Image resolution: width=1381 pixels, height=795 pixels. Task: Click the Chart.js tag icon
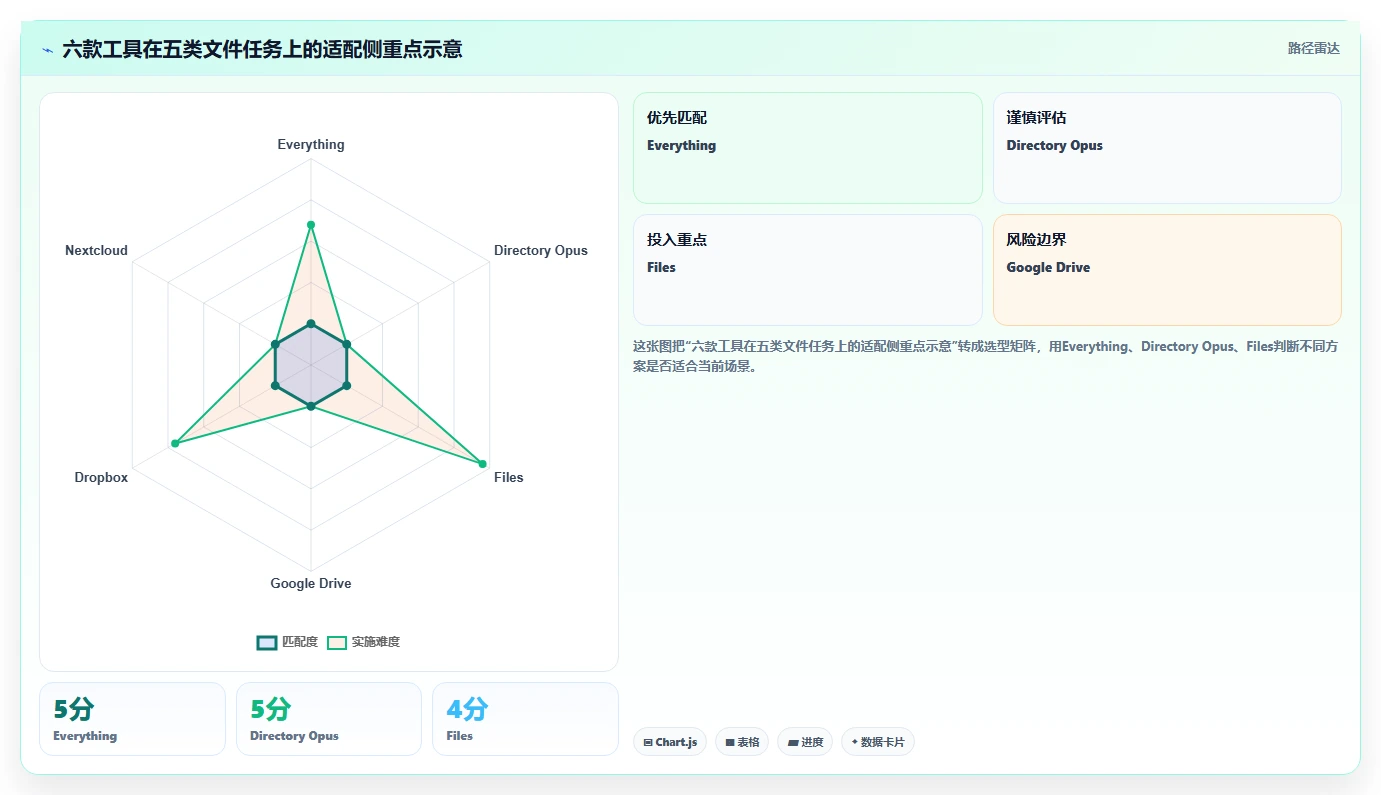tap(648, 742)
